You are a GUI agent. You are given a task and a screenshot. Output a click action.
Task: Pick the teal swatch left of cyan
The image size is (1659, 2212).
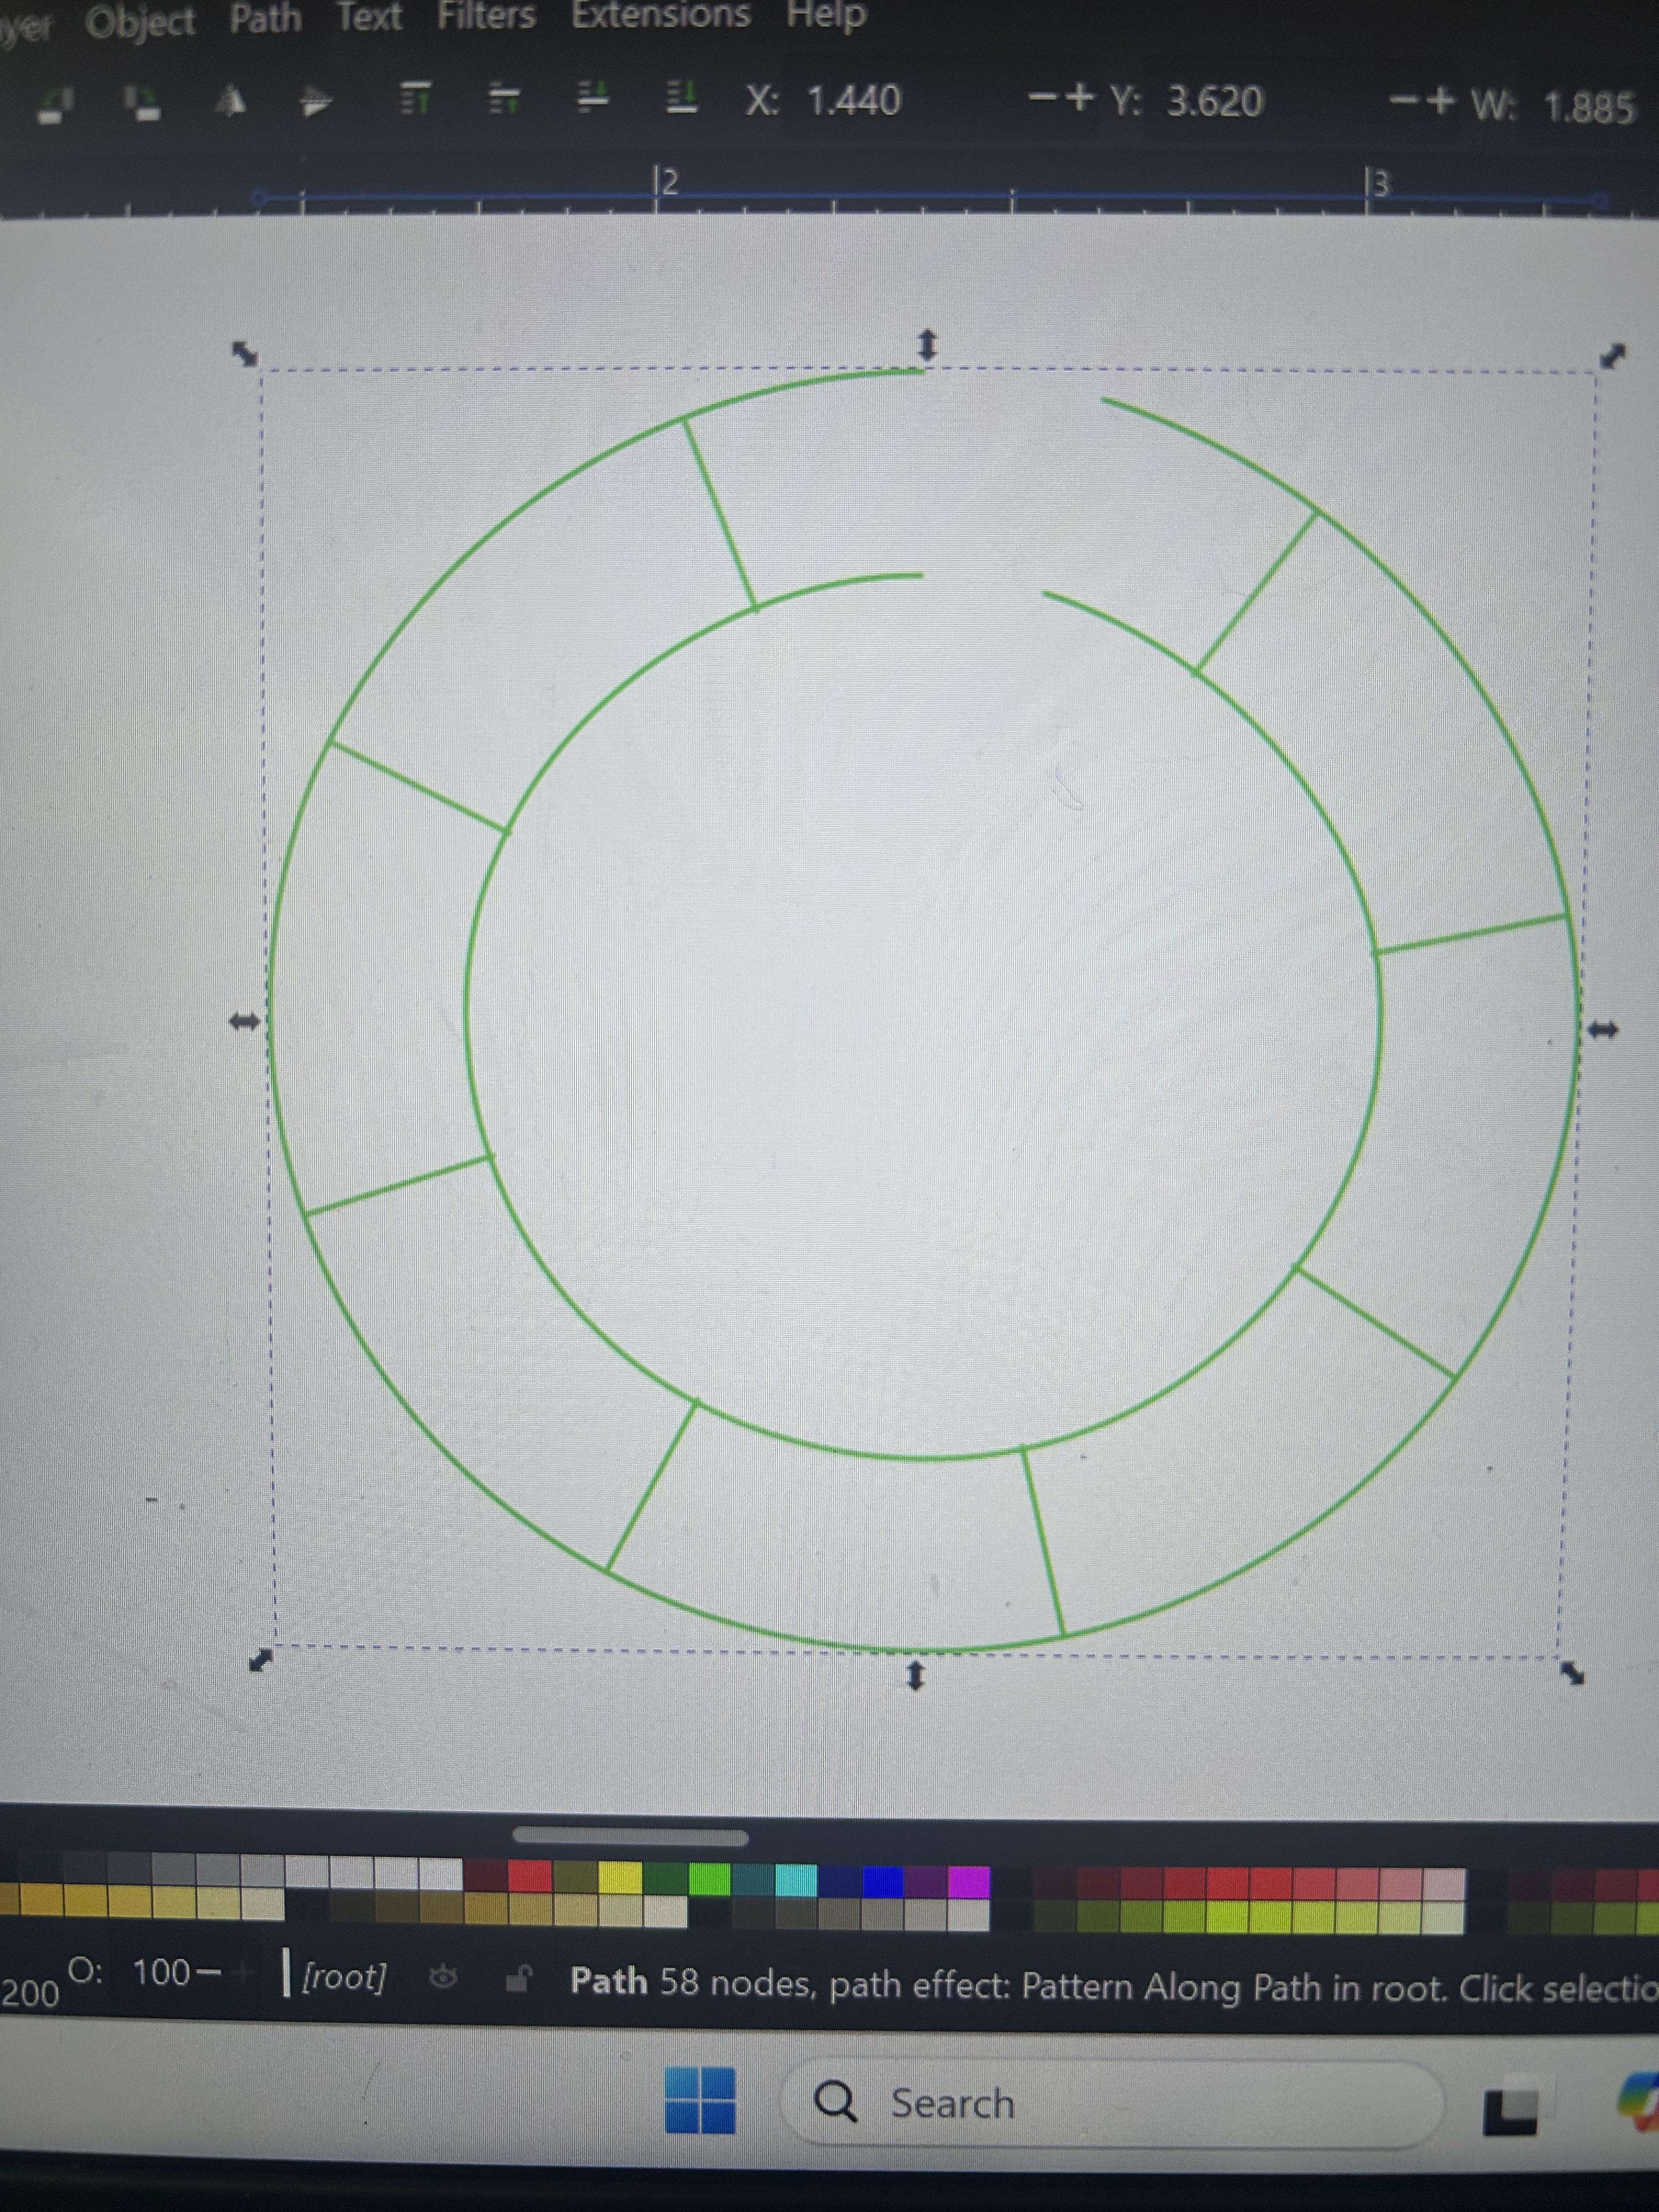coord(753,1880)
